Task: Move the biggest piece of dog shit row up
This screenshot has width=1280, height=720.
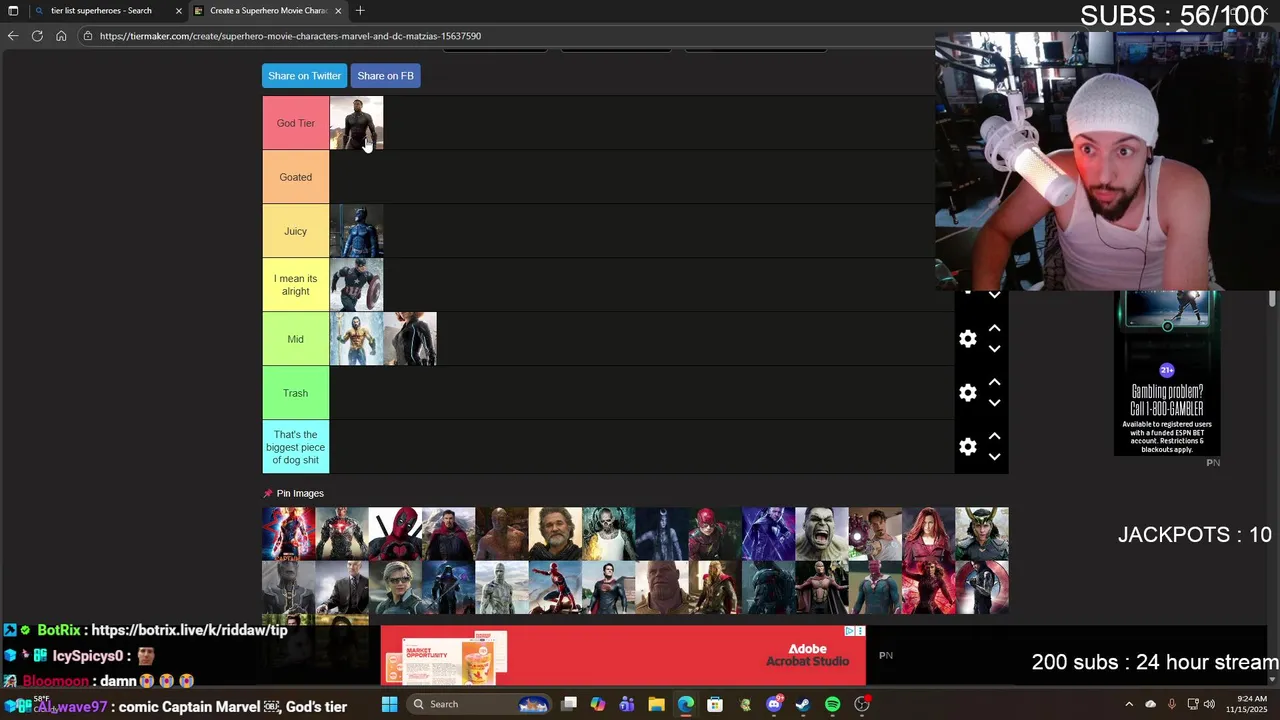Action: click(x=994, y=436)
